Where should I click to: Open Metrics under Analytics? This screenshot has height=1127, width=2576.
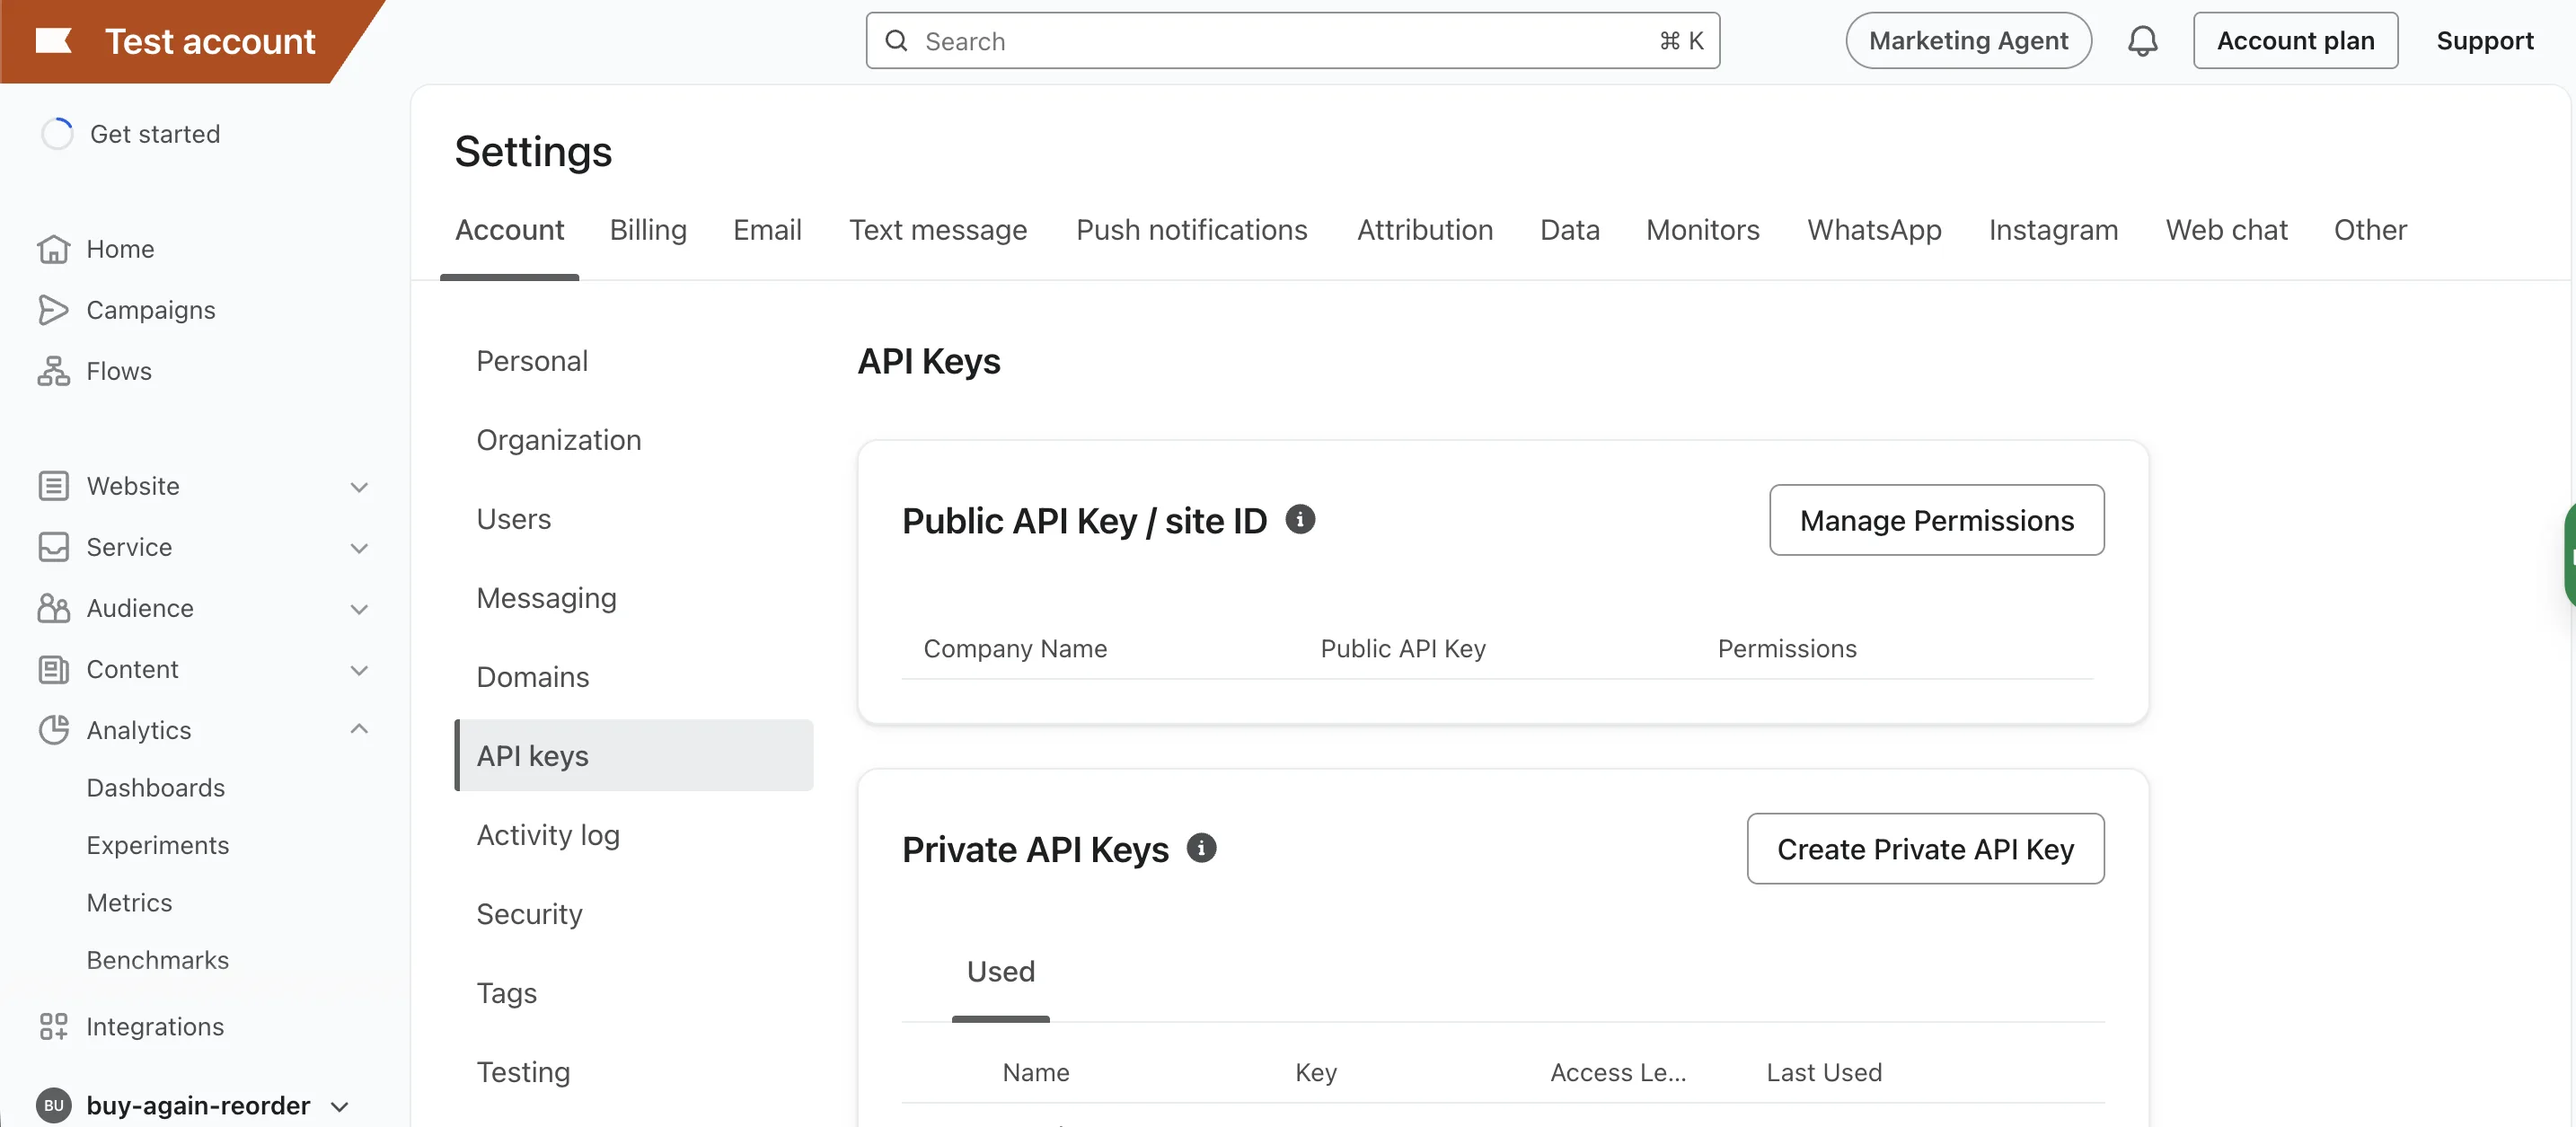pos(129,903)
